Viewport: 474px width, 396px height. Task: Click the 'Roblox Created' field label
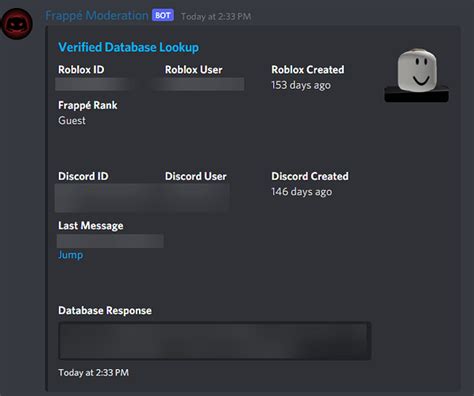[308, 70]
